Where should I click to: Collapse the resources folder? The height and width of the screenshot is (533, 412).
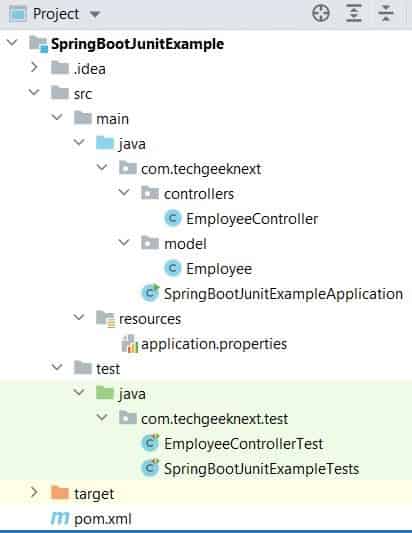tap(79, 317)
